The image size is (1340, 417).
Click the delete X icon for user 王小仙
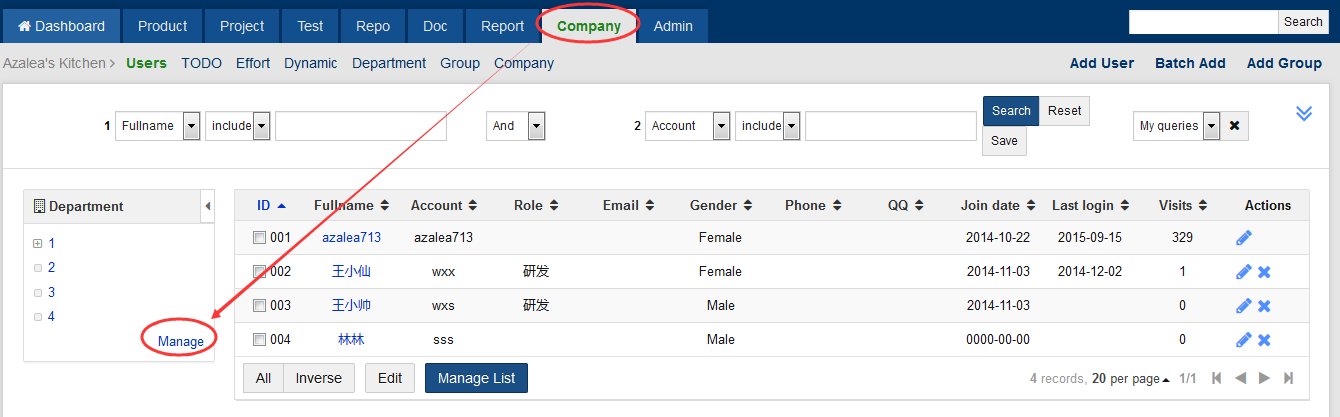tap(1264, 272)
